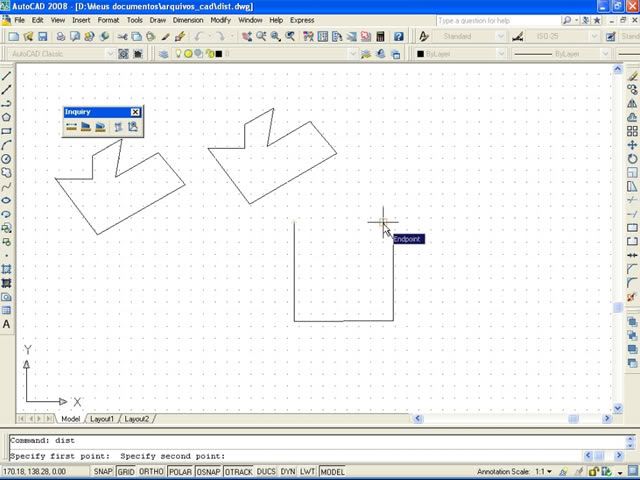
Task: Close the Inquiry toolbar
Action: coord(136,112)
